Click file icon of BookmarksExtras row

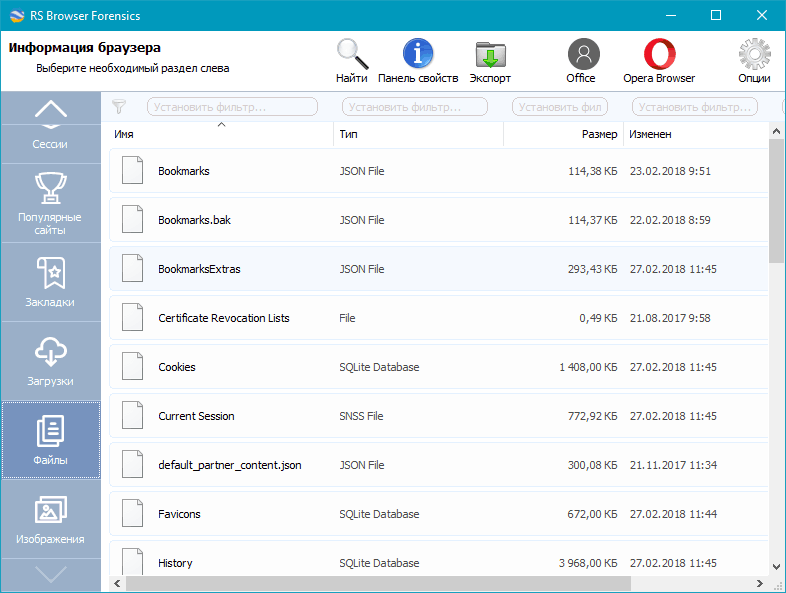click(x=132, y=268)
